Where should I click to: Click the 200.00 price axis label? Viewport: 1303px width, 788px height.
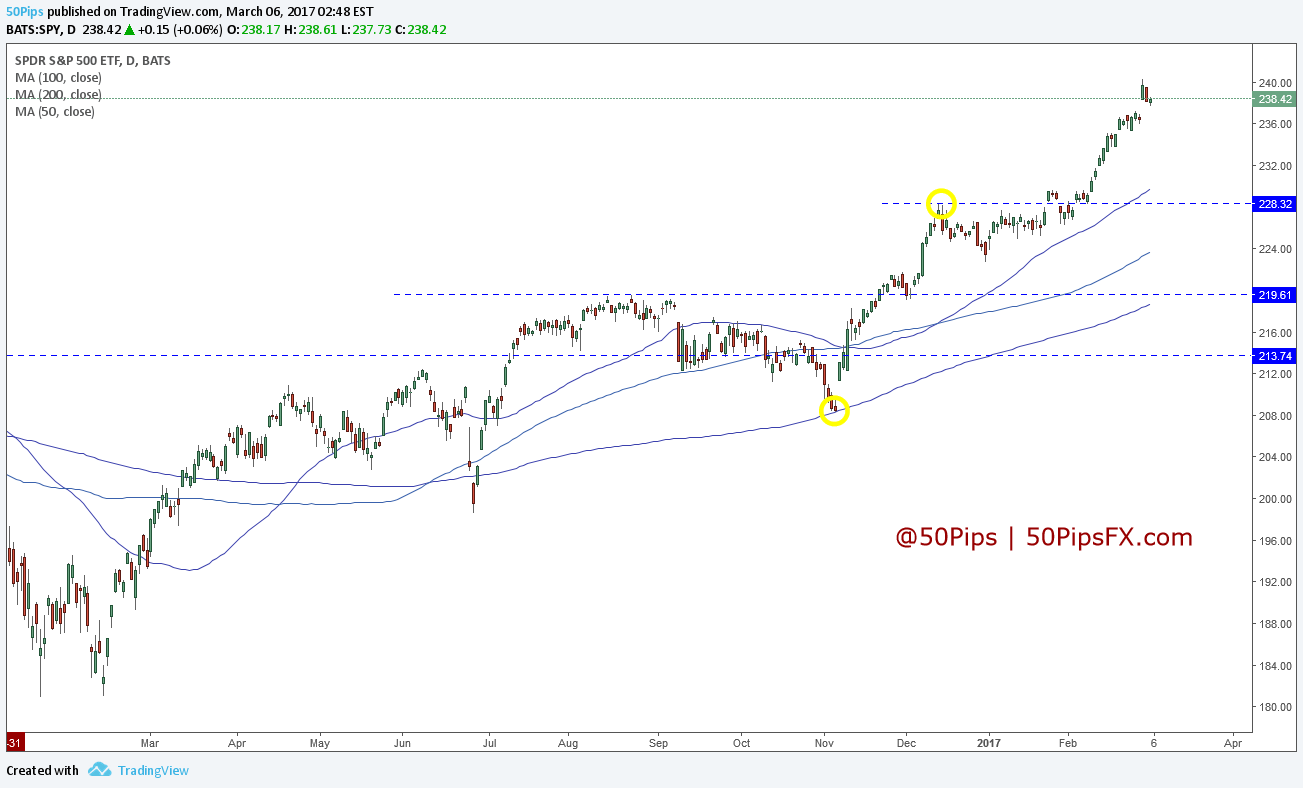[1275, 499]
